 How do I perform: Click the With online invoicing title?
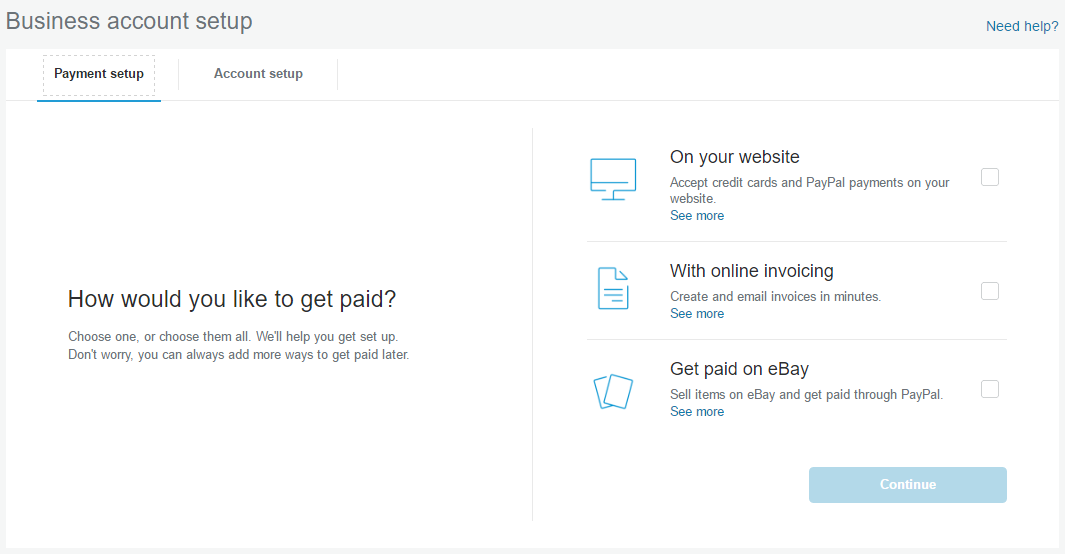(x=751, y=271)
